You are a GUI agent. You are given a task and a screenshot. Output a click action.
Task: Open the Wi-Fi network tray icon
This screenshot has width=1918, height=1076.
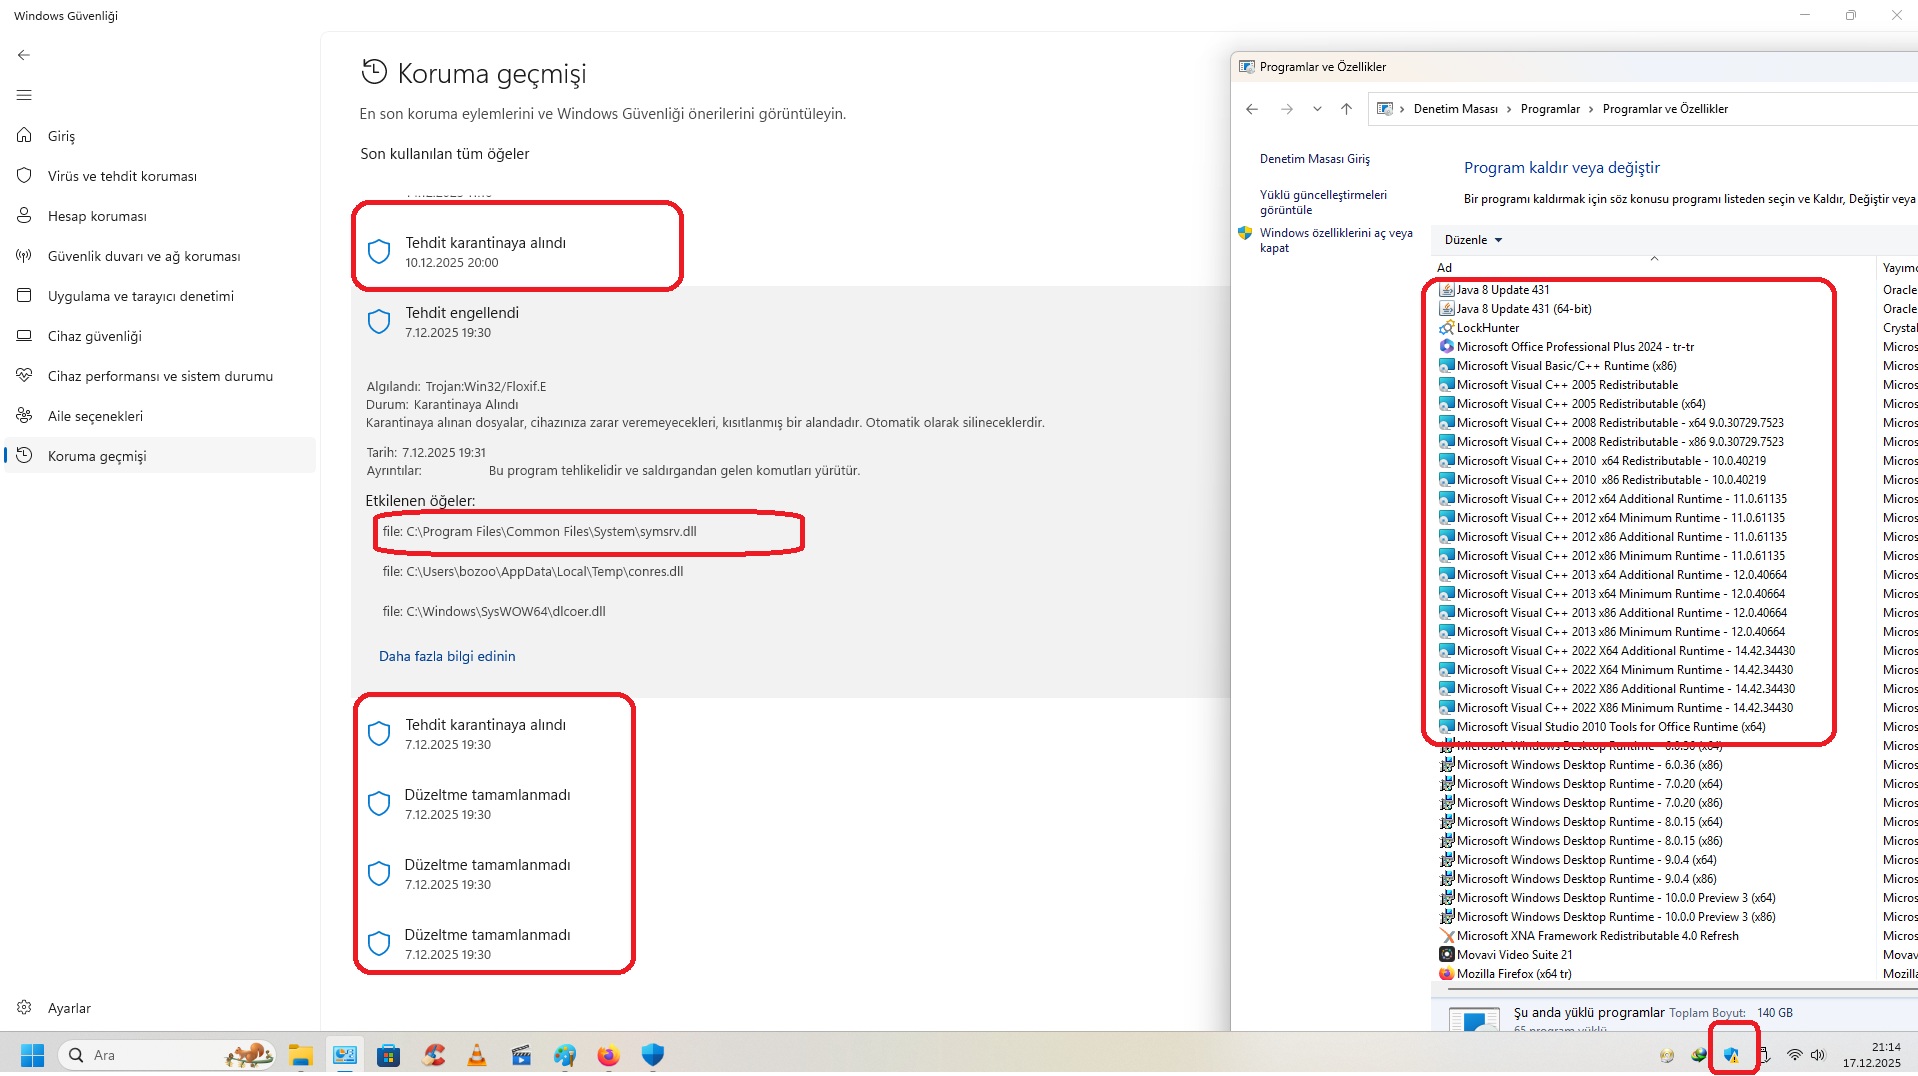(1795, 1055)
